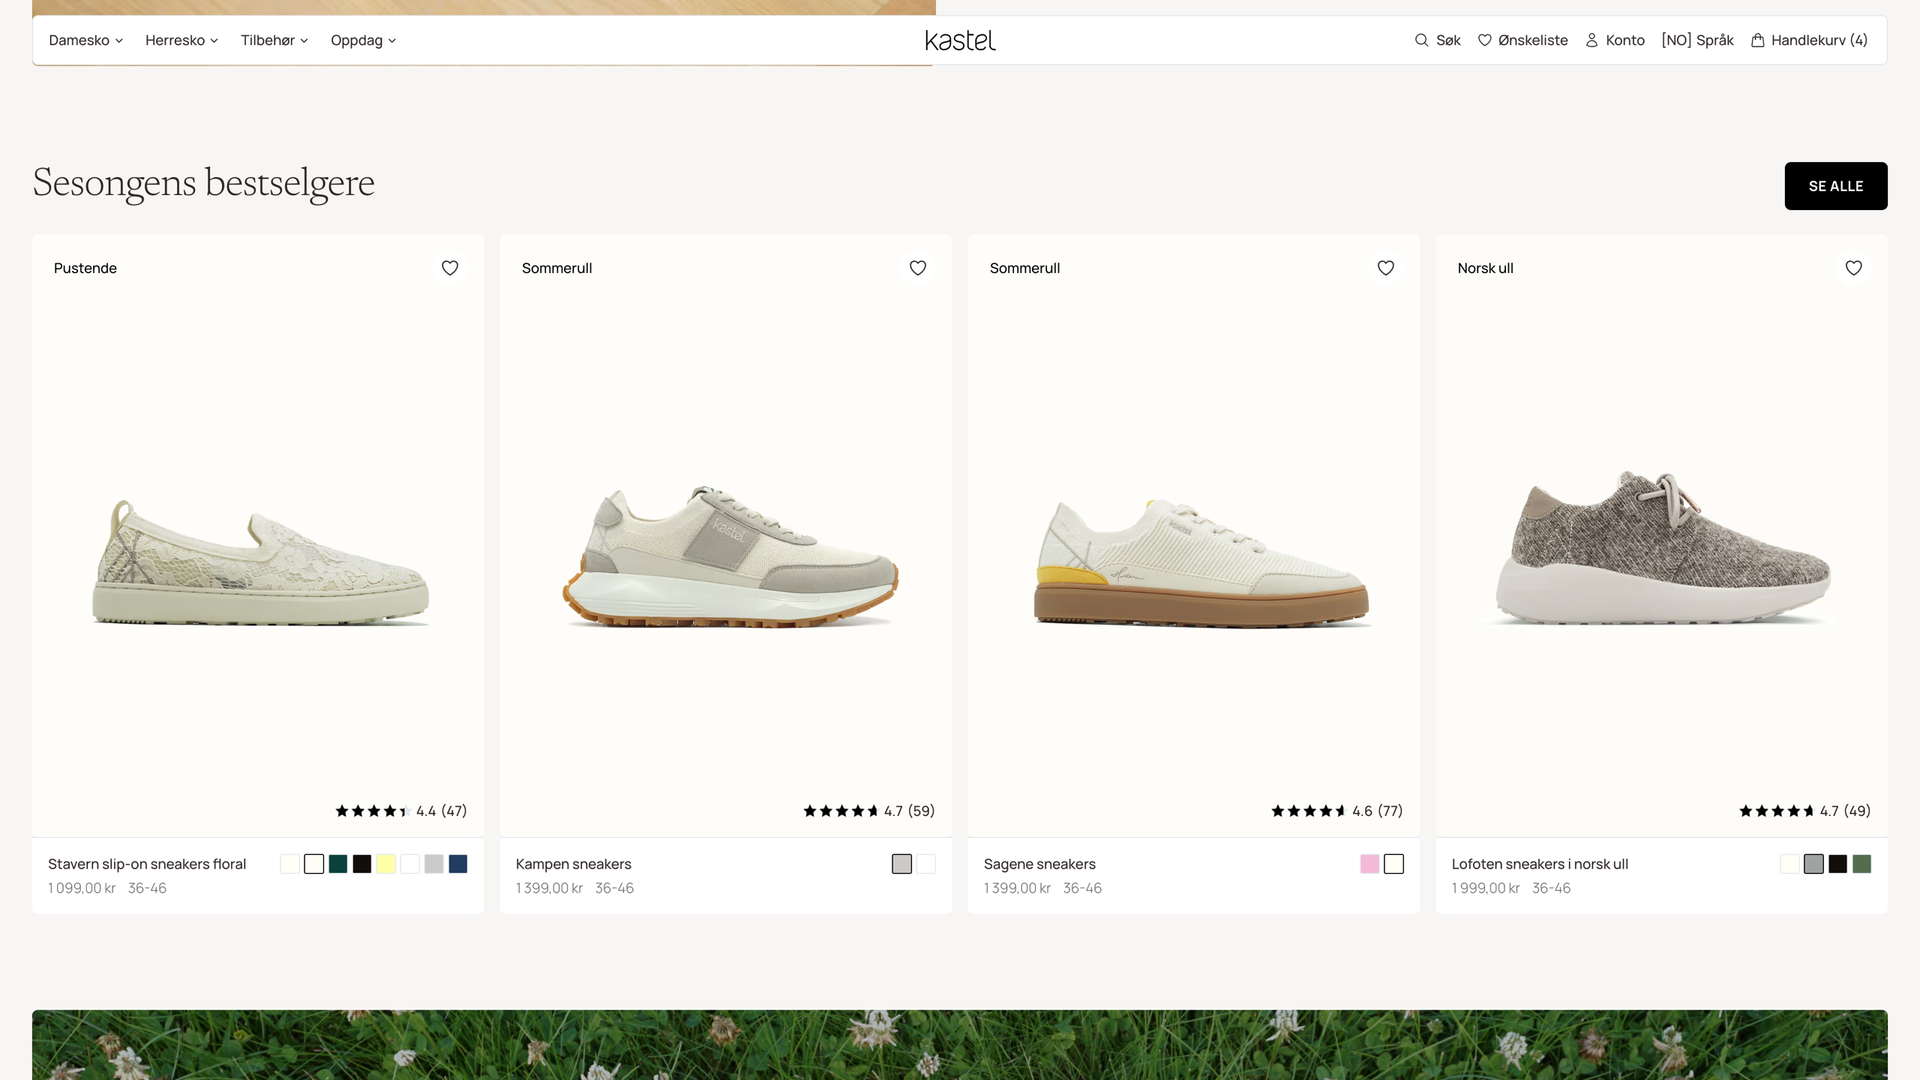Open the Tilbehør dropdown
Image resolution: width=1920 pixels, height=1080 pixels.
pyautogui.click(x=274, y=41)
